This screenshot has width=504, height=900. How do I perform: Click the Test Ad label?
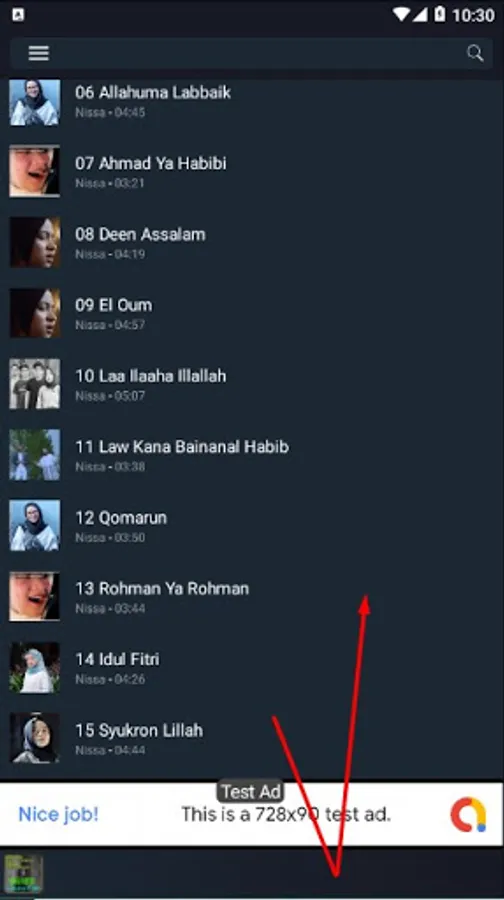pyautogui.click(x=251, y=792)
